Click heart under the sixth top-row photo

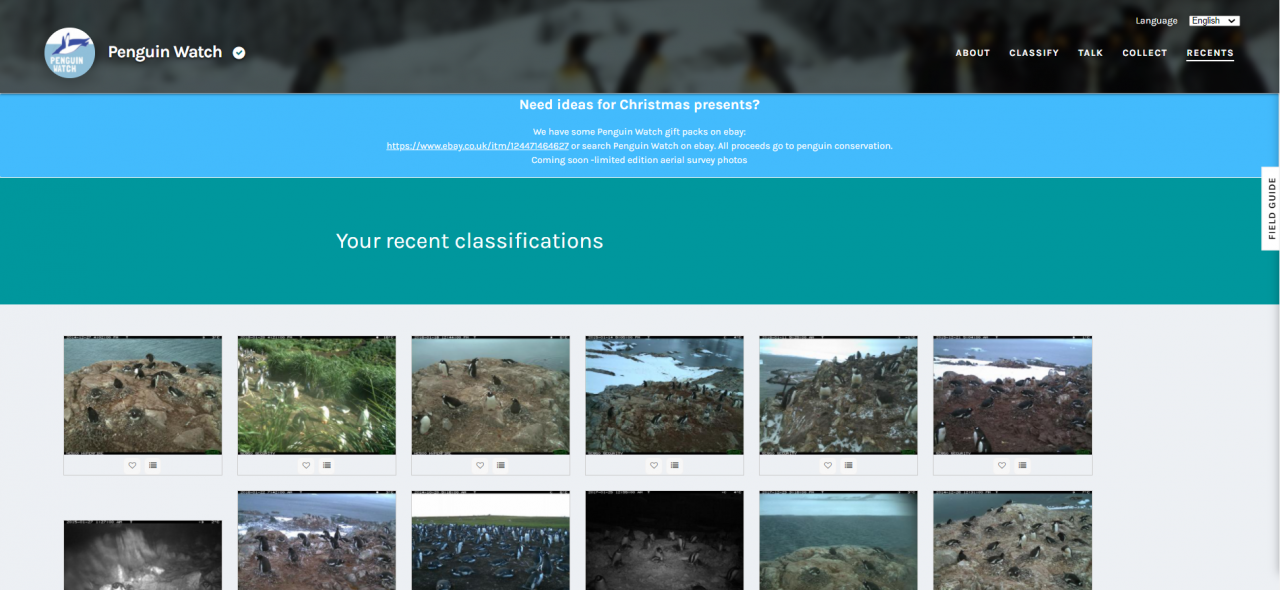click(x=1002, y=465)
